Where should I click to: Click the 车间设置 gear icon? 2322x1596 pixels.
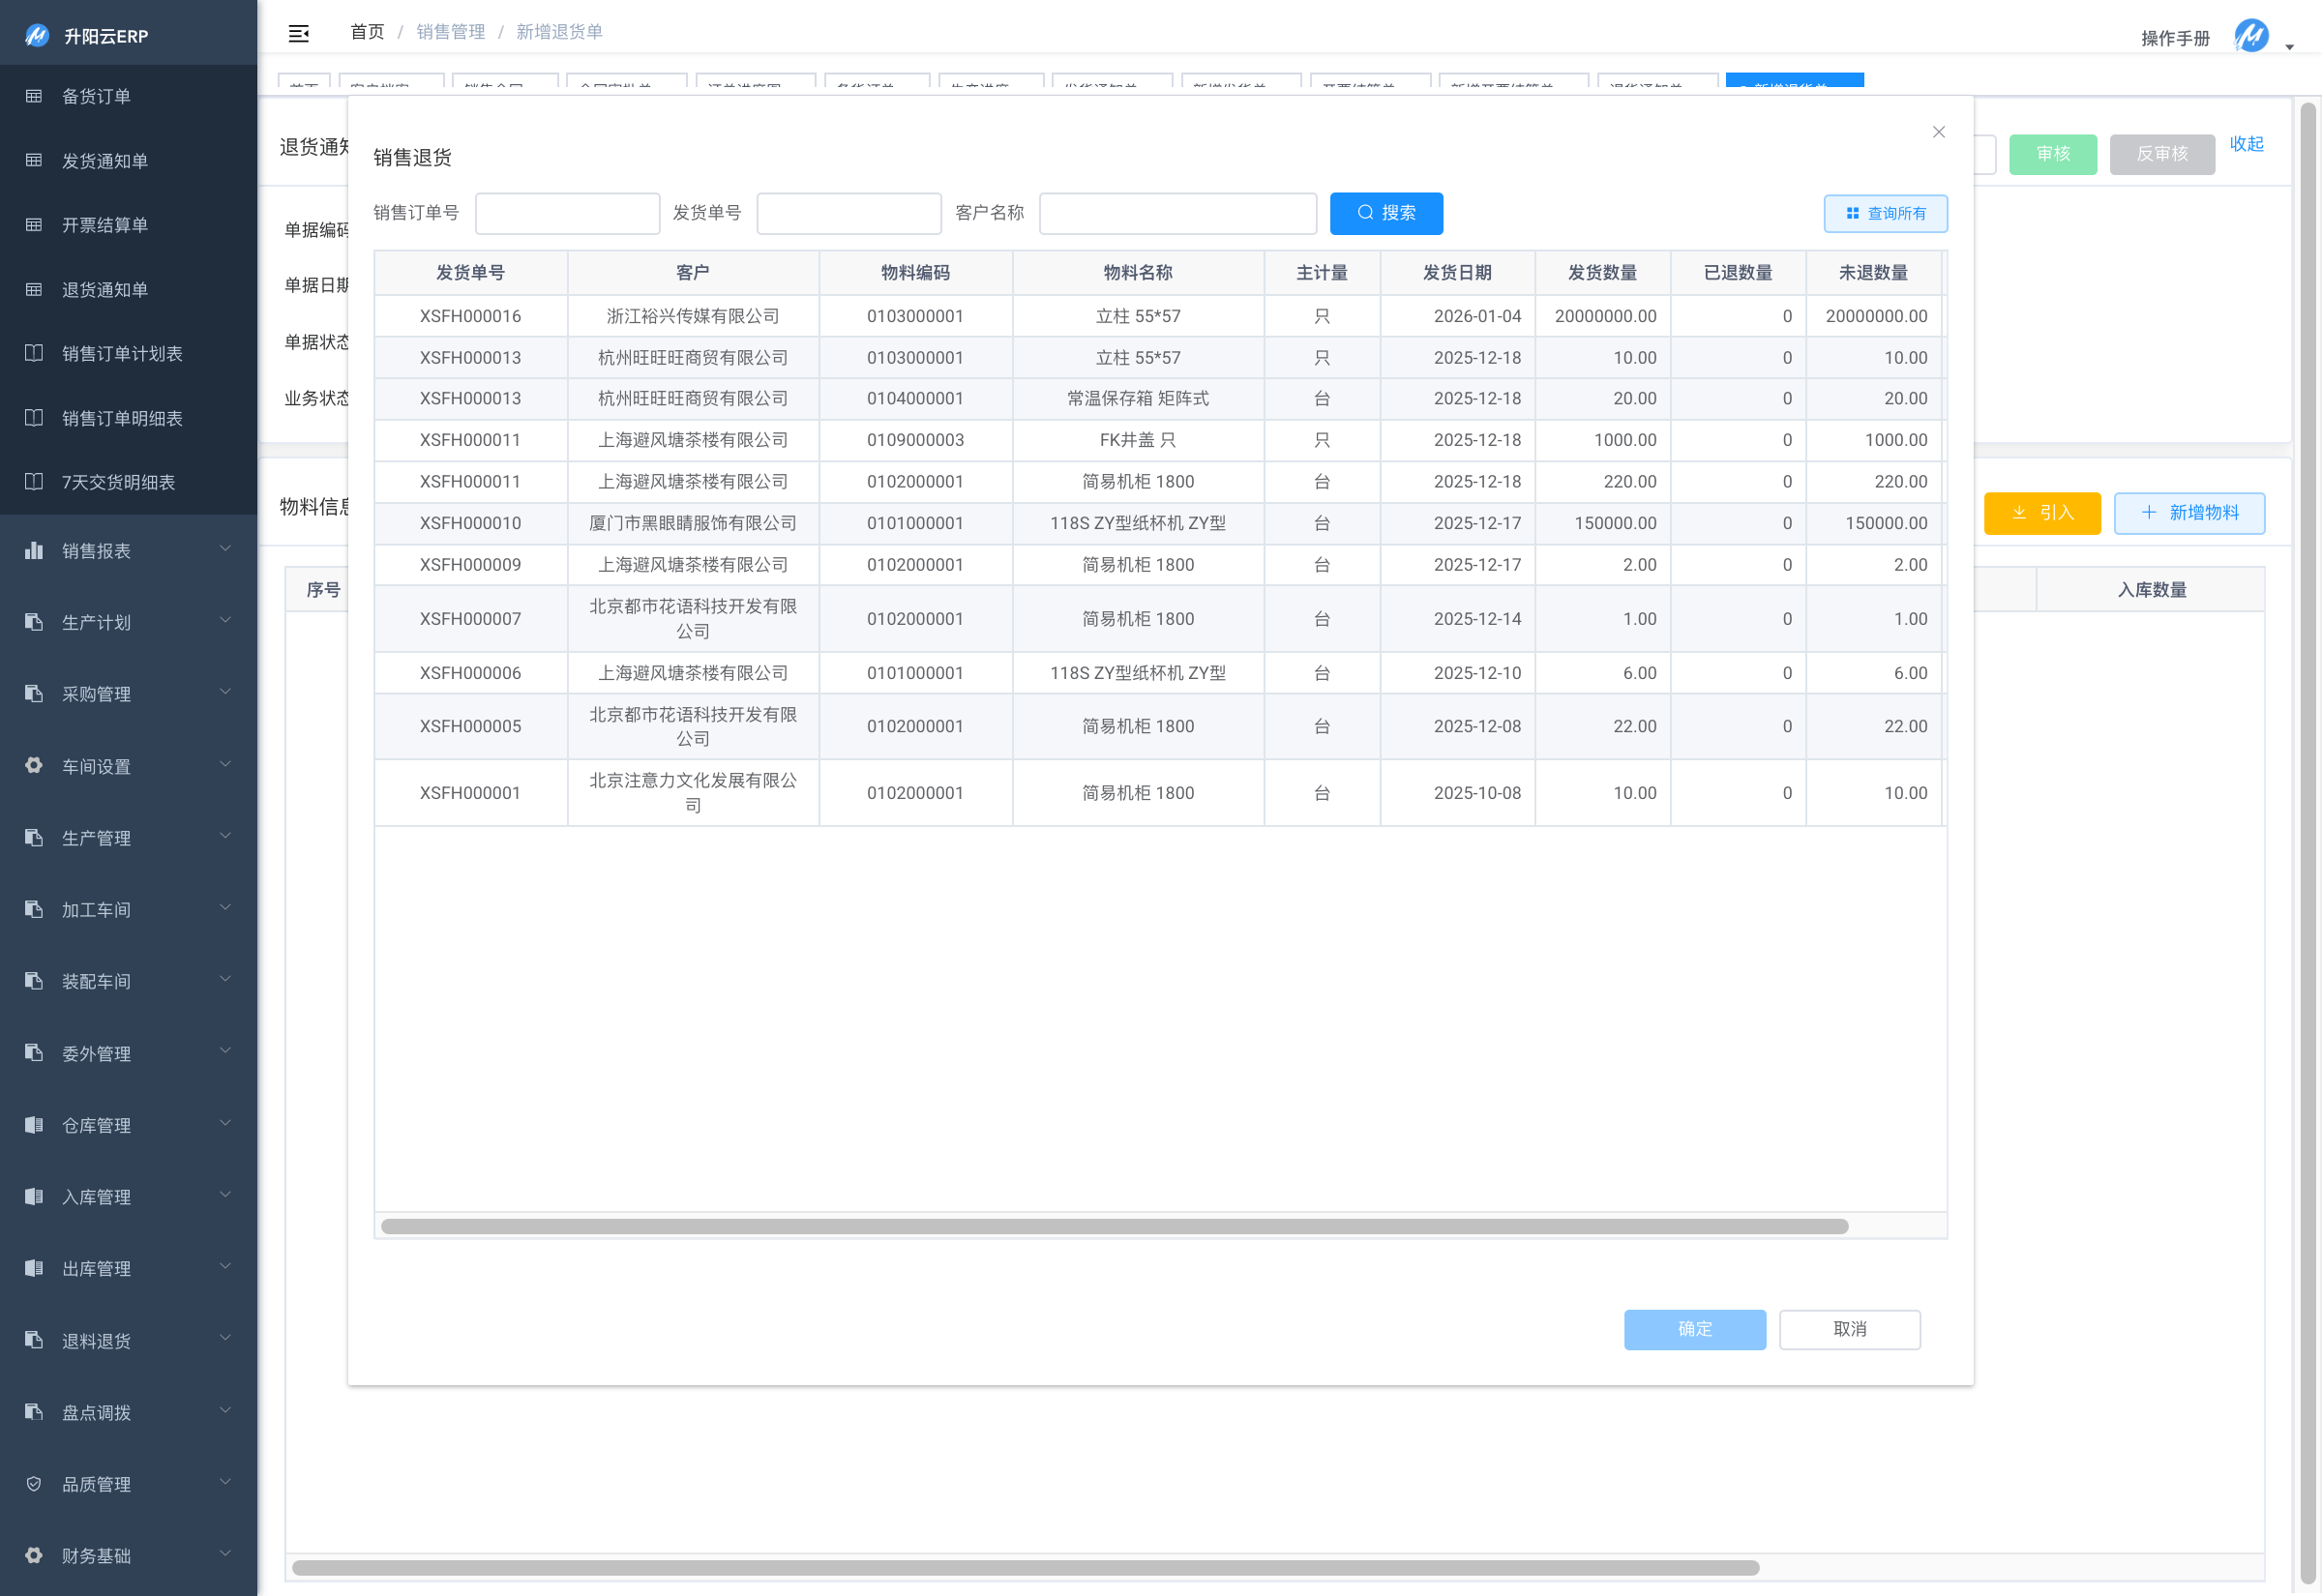(x=34, y=766)
